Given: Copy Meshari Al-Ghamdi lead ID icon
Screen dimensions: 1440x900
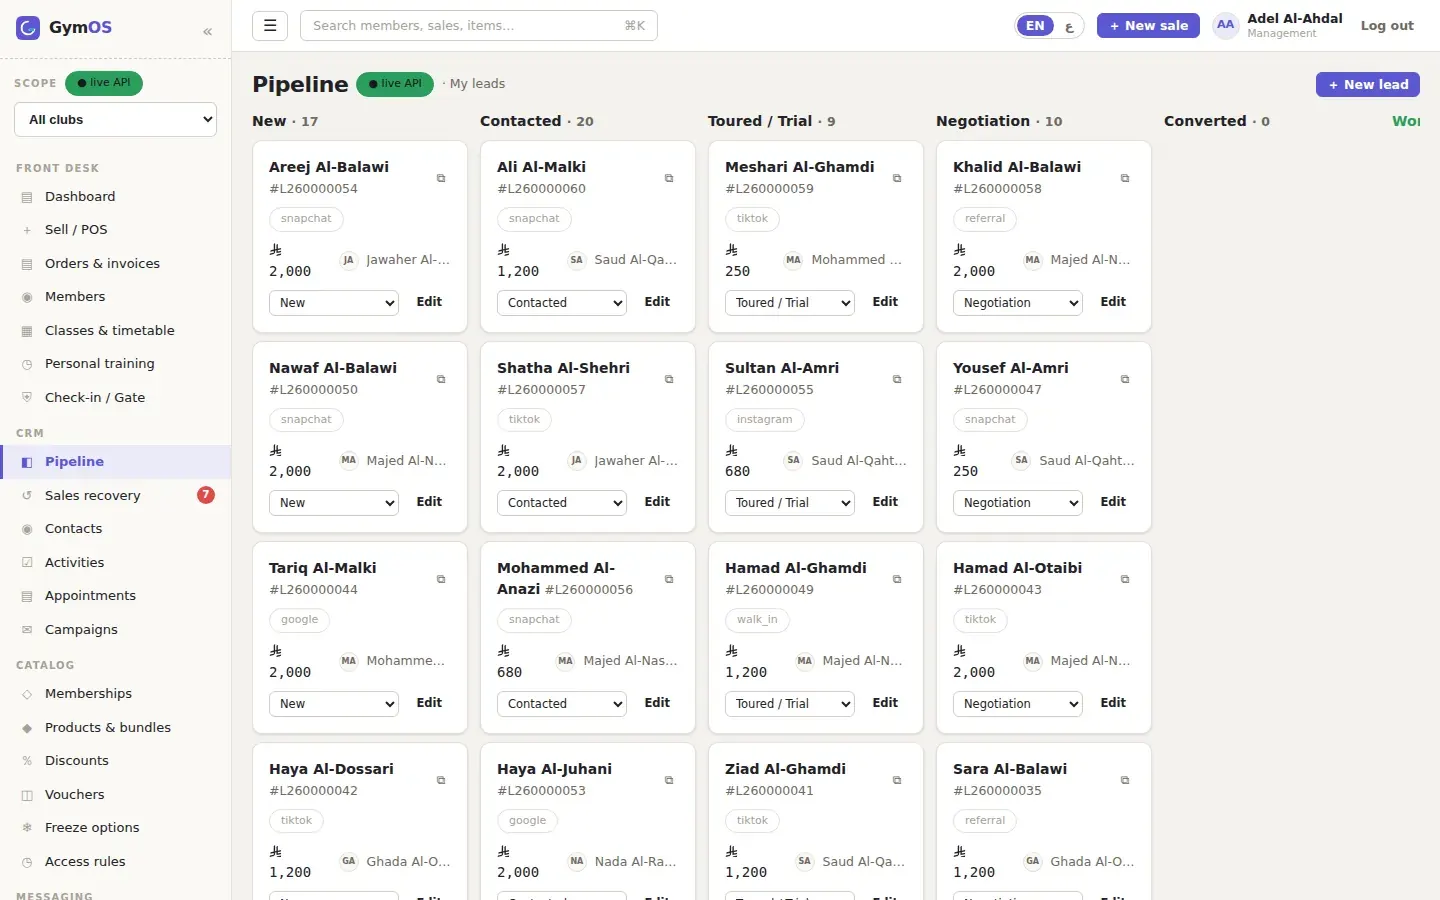Looking at the screenshot, I should coord(897,178).
